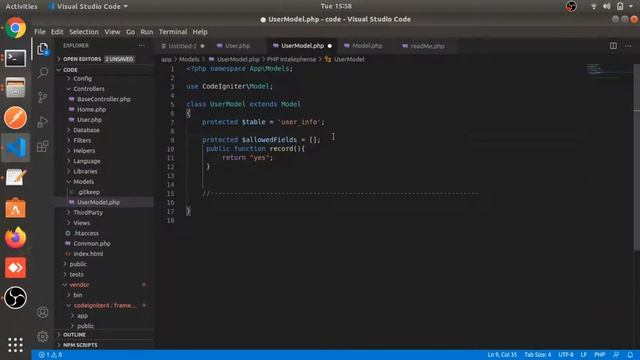Expand the Views folder
The width and height of the screenshot is (640, 360).
82,223
